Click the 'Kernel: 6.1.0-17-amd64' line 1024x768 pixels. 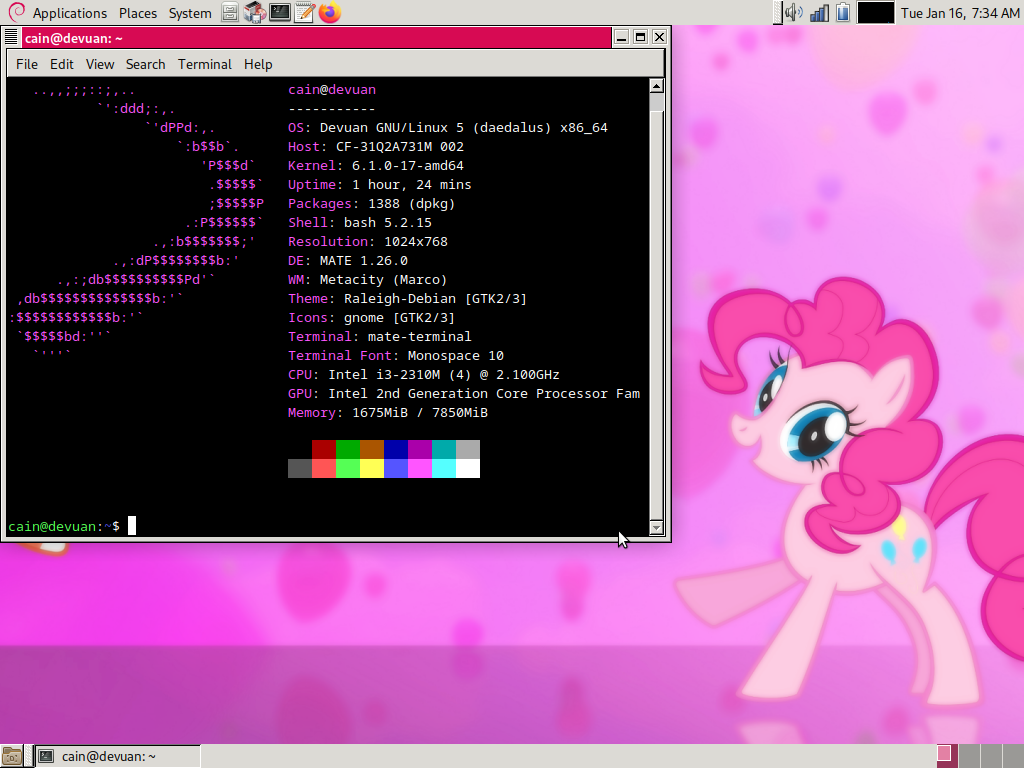pos(376,165)
